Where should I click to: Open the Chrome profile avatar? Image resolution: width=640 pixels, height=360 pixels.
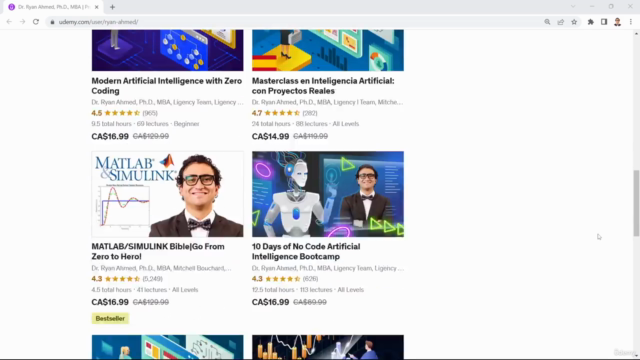(617, 22)
